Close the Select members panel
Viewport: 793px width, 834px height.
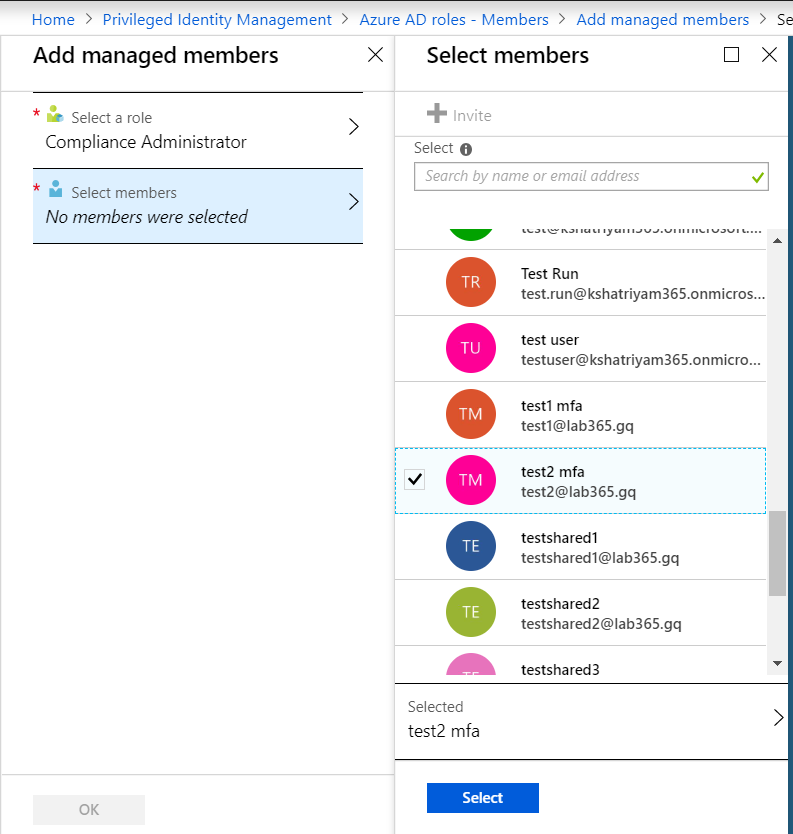(769, 54)
